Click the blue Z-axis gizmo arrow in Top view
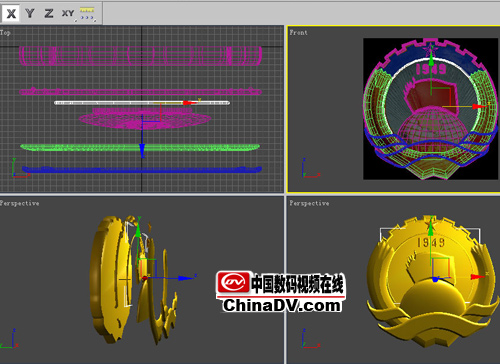Viewport: 500px width, 364px height. pos(142,149)
